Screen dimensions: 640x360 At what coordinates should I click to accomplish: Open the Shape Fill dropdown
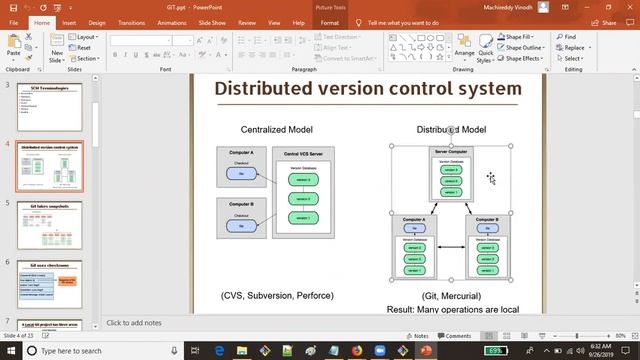point(516,37)
